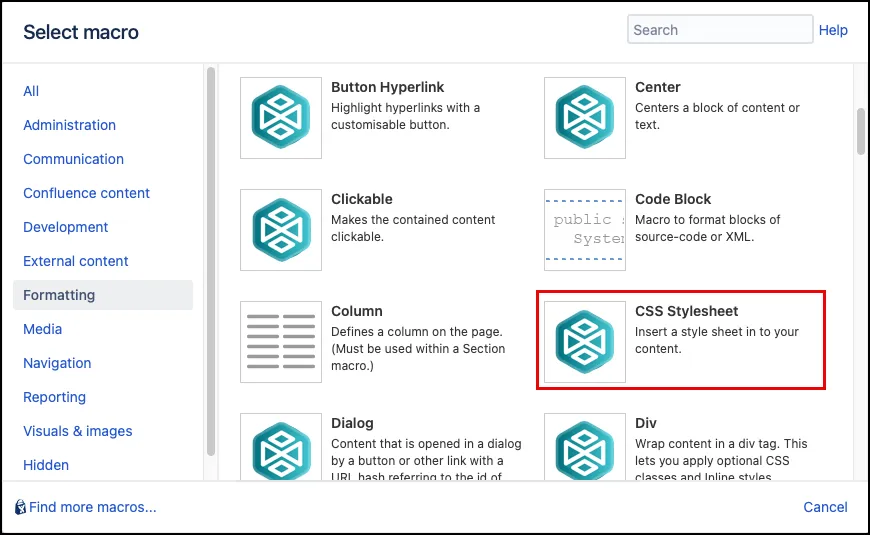Screen dimensions: 870x535
Task: Click the Button Hyperlink title
Action: 387,87
